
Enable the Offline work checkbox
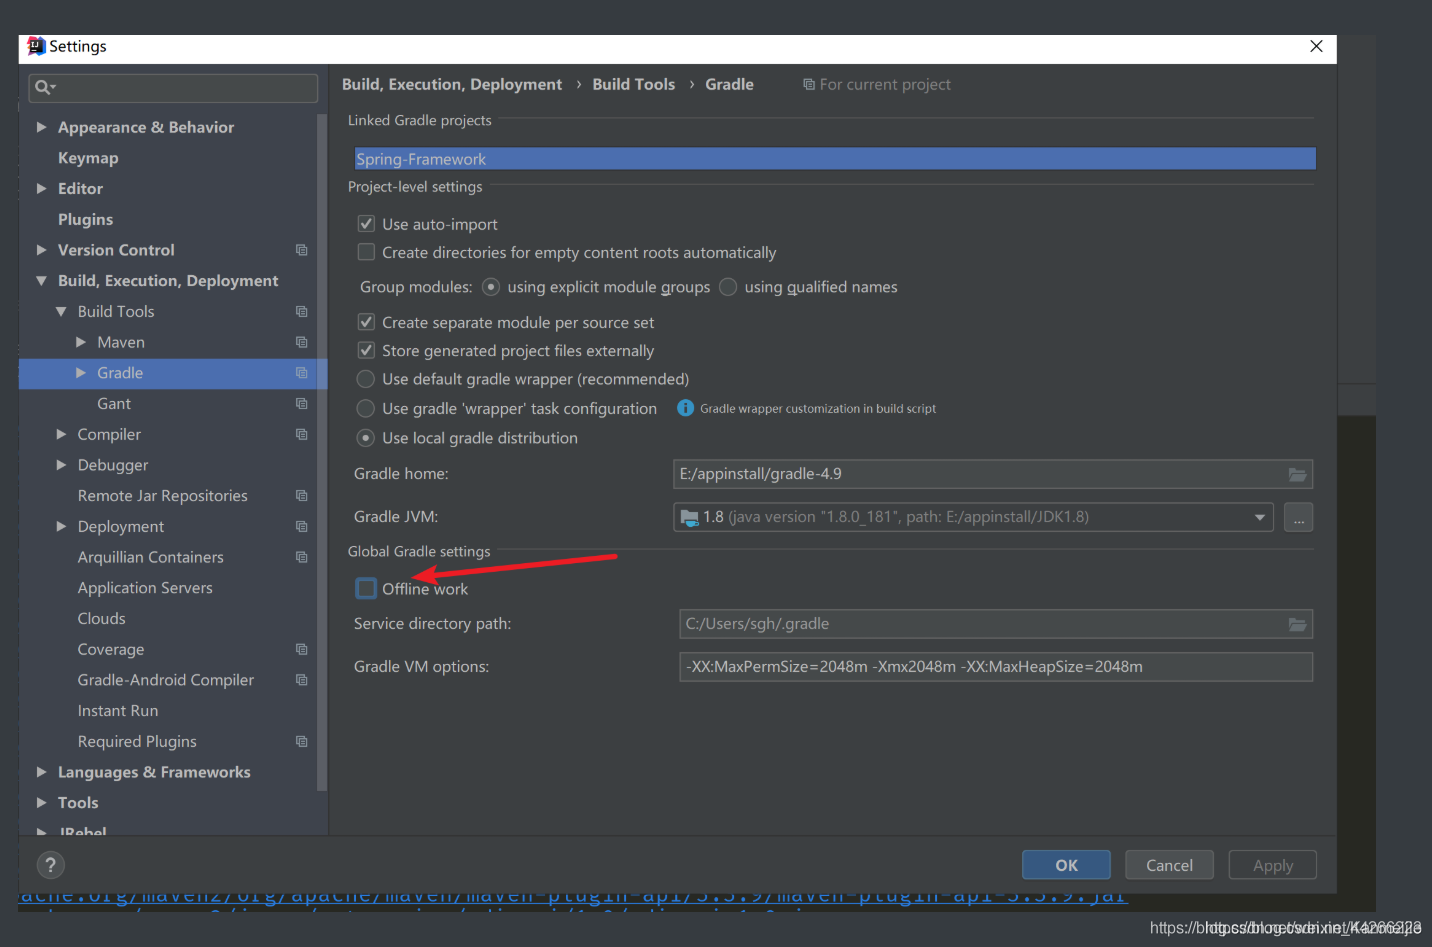[x=366, y=589]
